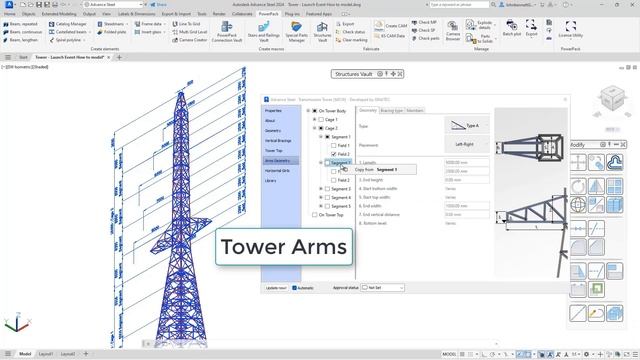Open the Extended Modeling ribbon tab
The width and height of the screenshot is (640, 360).
tap(59, 14)
